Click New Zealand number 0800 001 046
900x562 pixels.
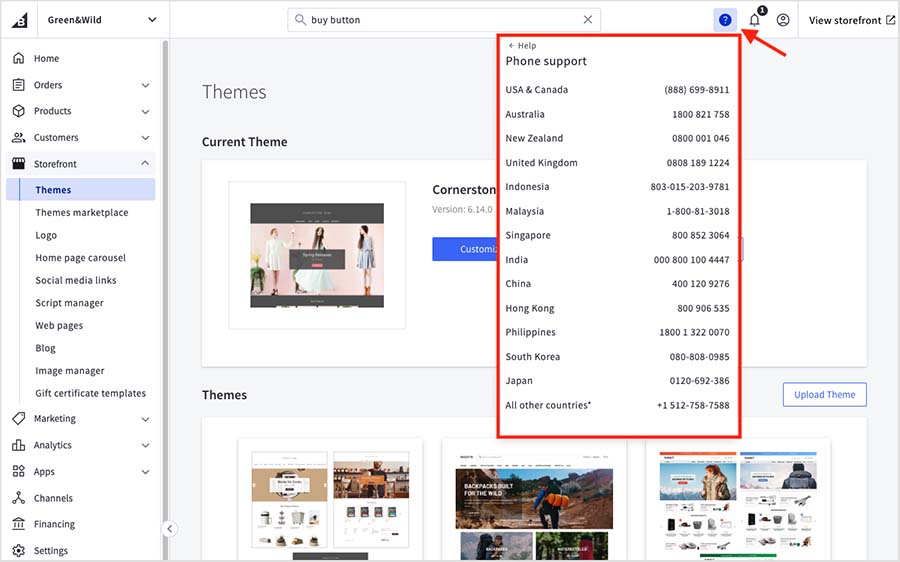click(x=700, y=138)
